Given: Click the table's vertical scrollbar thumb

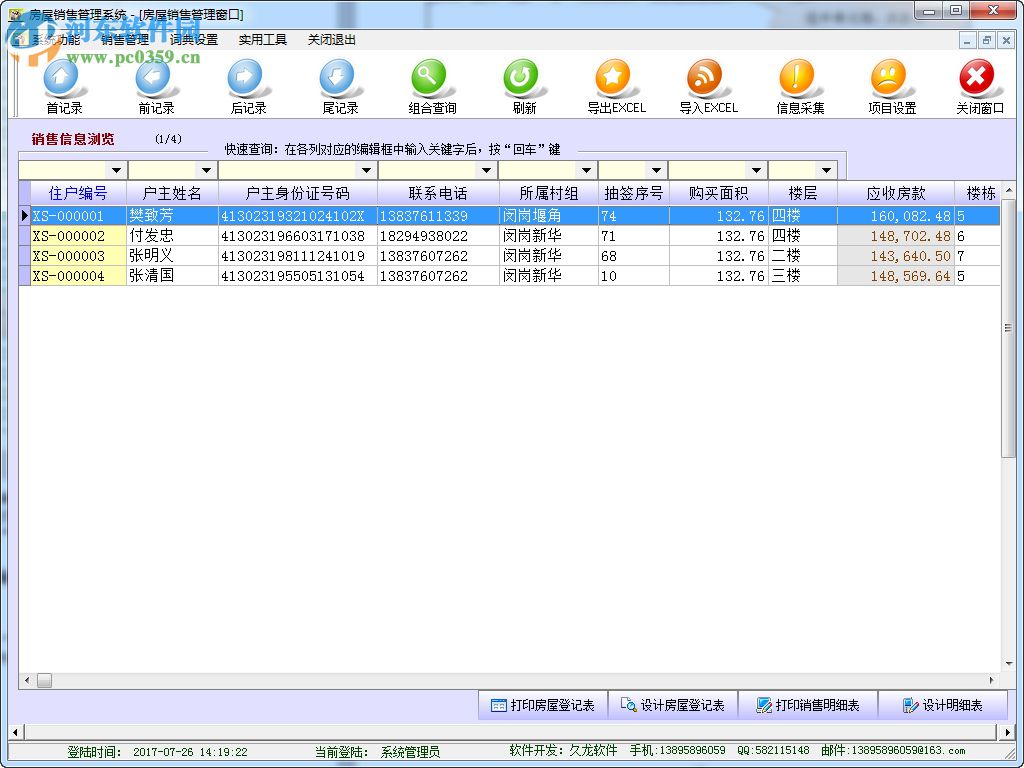Looking at the screenshot, I should click(1008, 328).
